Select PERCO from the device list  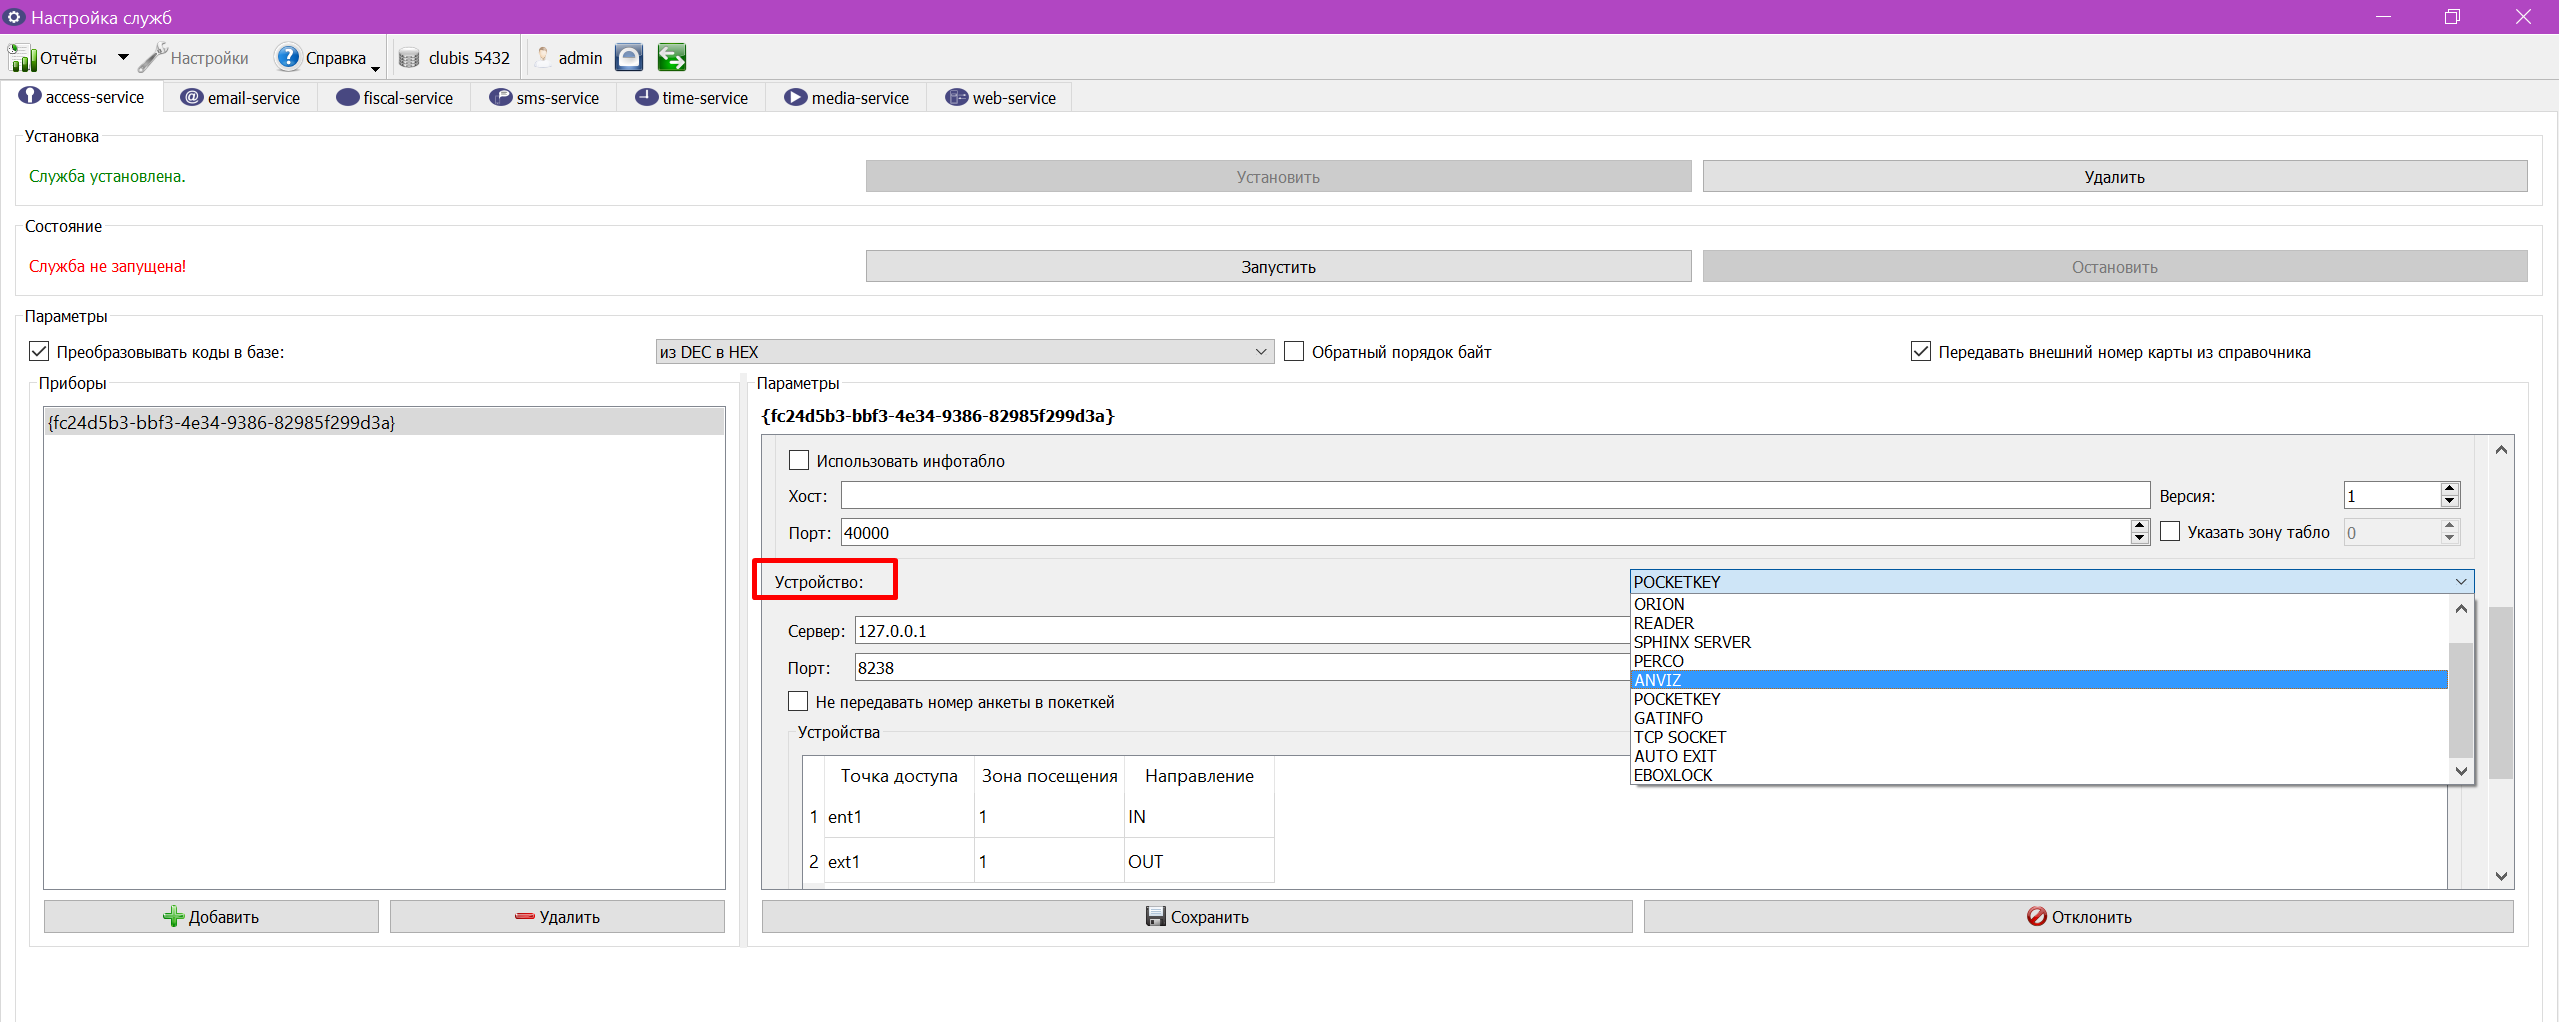(2039, 661)
